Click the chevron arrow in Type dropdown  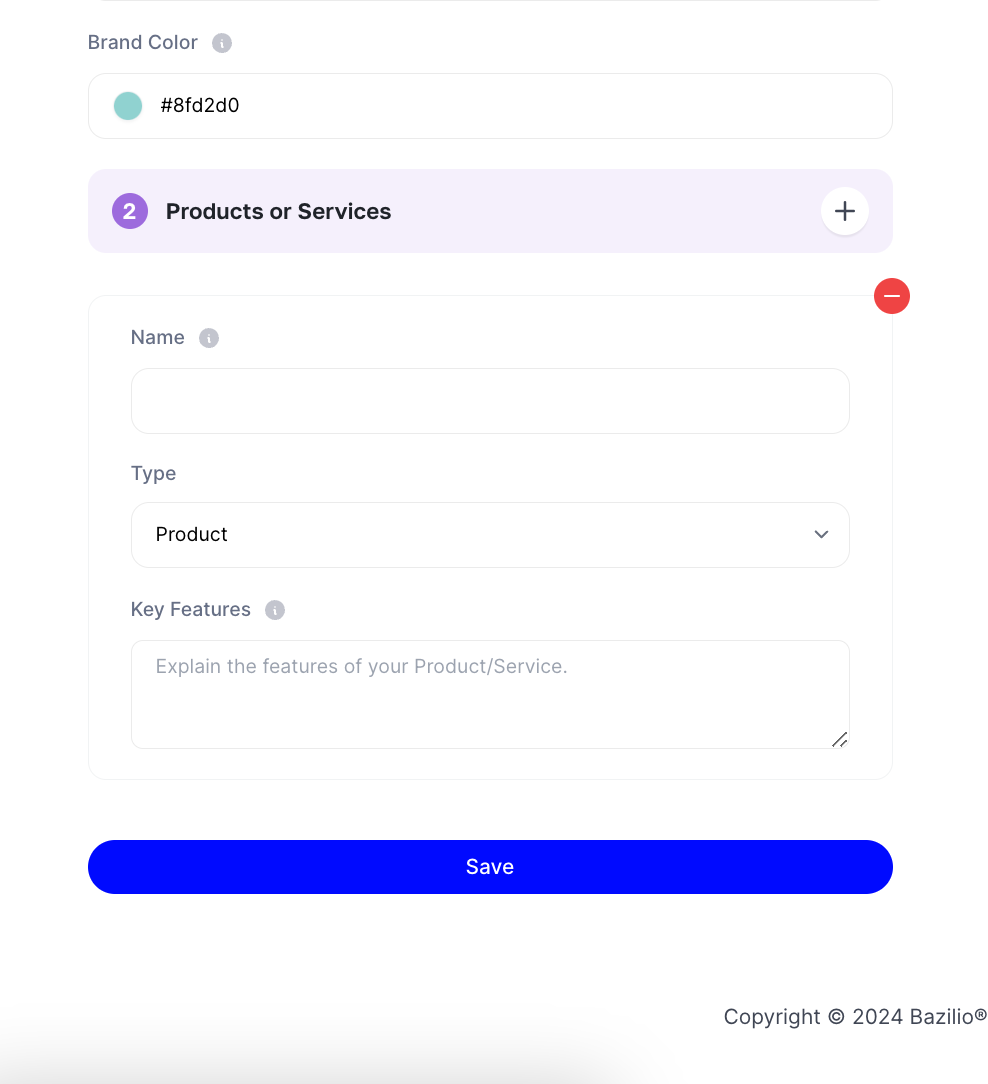click(x=821, y=535)
